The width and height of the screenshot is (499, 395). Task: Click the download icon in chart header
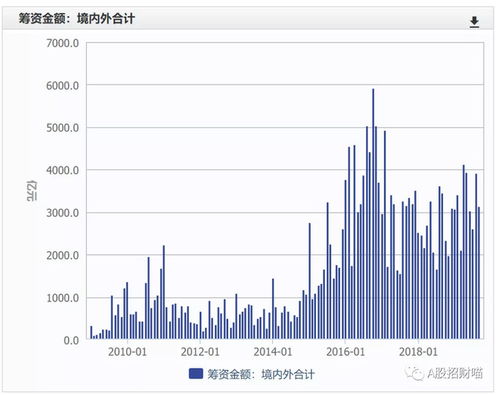(x=474, y=22)
